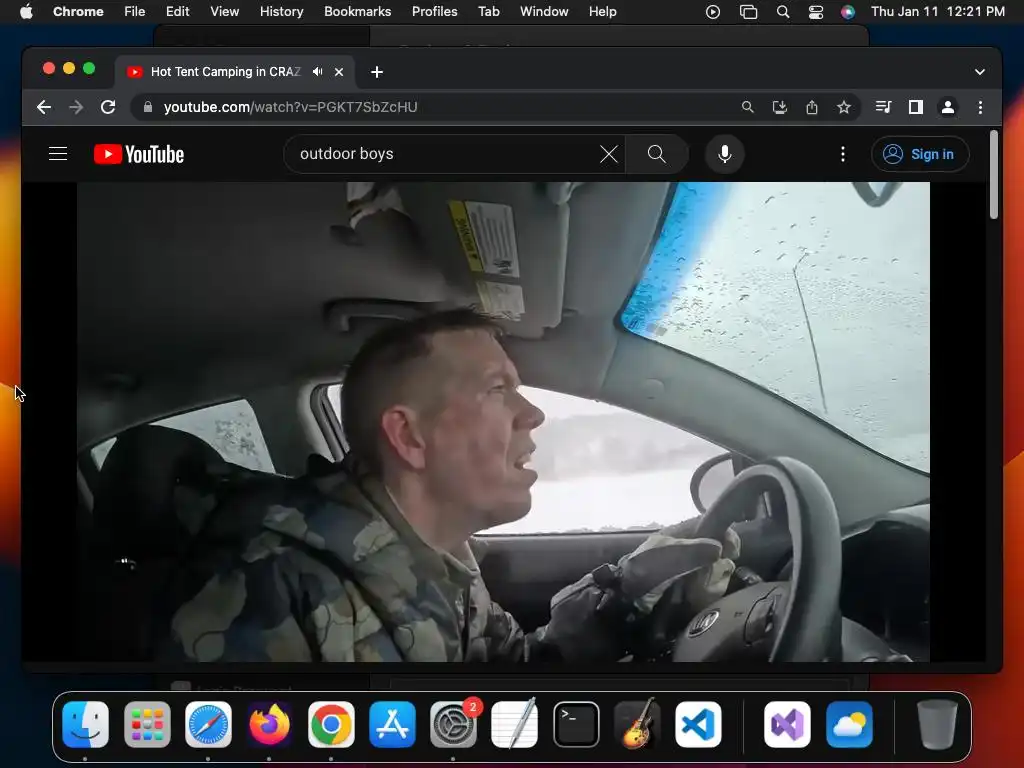Click the Sign in button
The width and height of the screenshot is (1024, 768).
(920, 154)
